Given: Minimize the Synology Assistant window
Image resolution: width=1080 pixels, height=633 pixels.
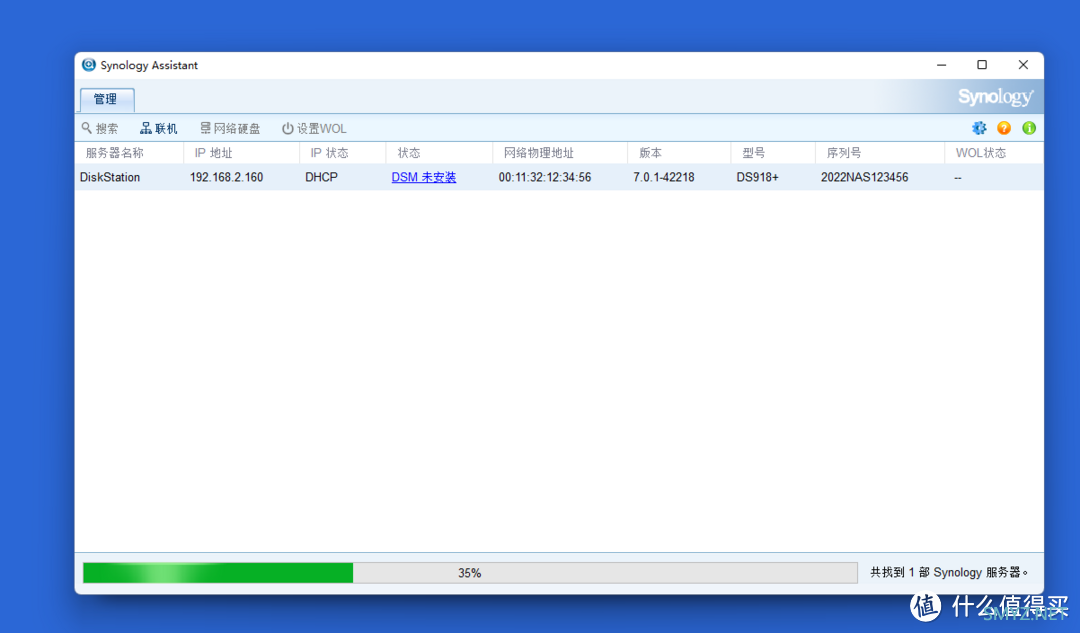Looking at the screenshot, I should click(942, 65).
